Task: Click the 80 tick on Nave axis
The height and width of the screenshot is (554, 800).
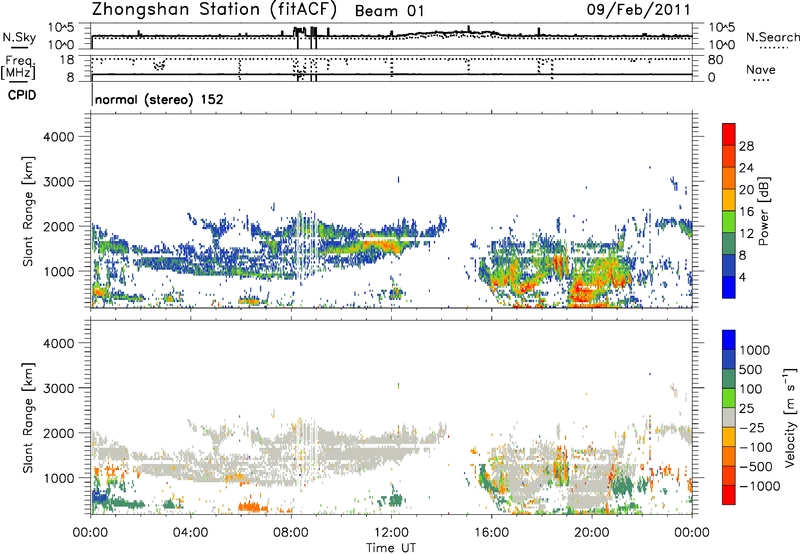Action: [715, 60]
